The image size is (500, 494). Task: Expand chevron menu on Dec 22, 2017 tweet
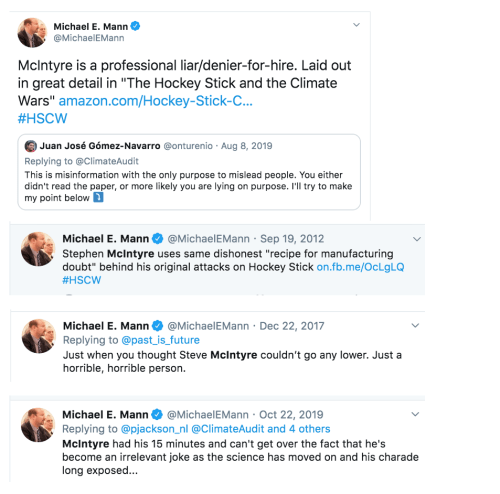[x=415, y=325]
